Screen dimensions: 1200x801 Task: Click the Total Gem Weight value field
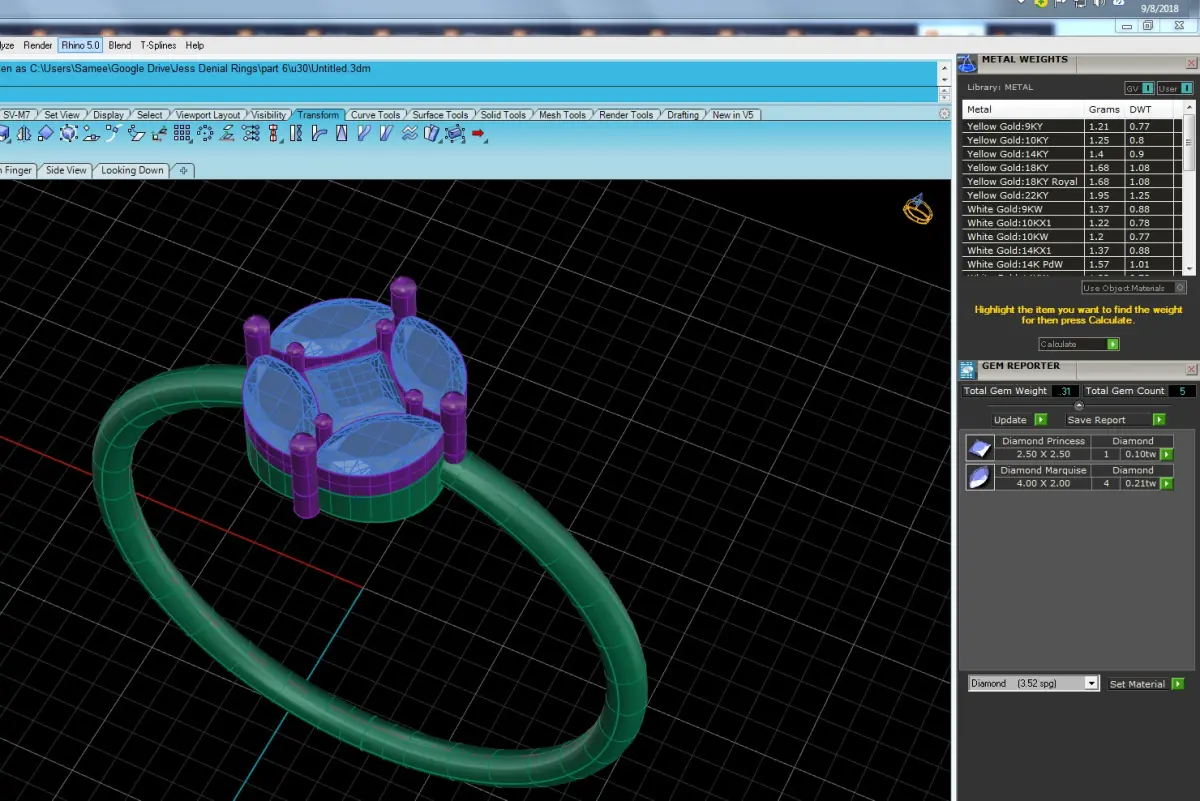[1064, 391]
